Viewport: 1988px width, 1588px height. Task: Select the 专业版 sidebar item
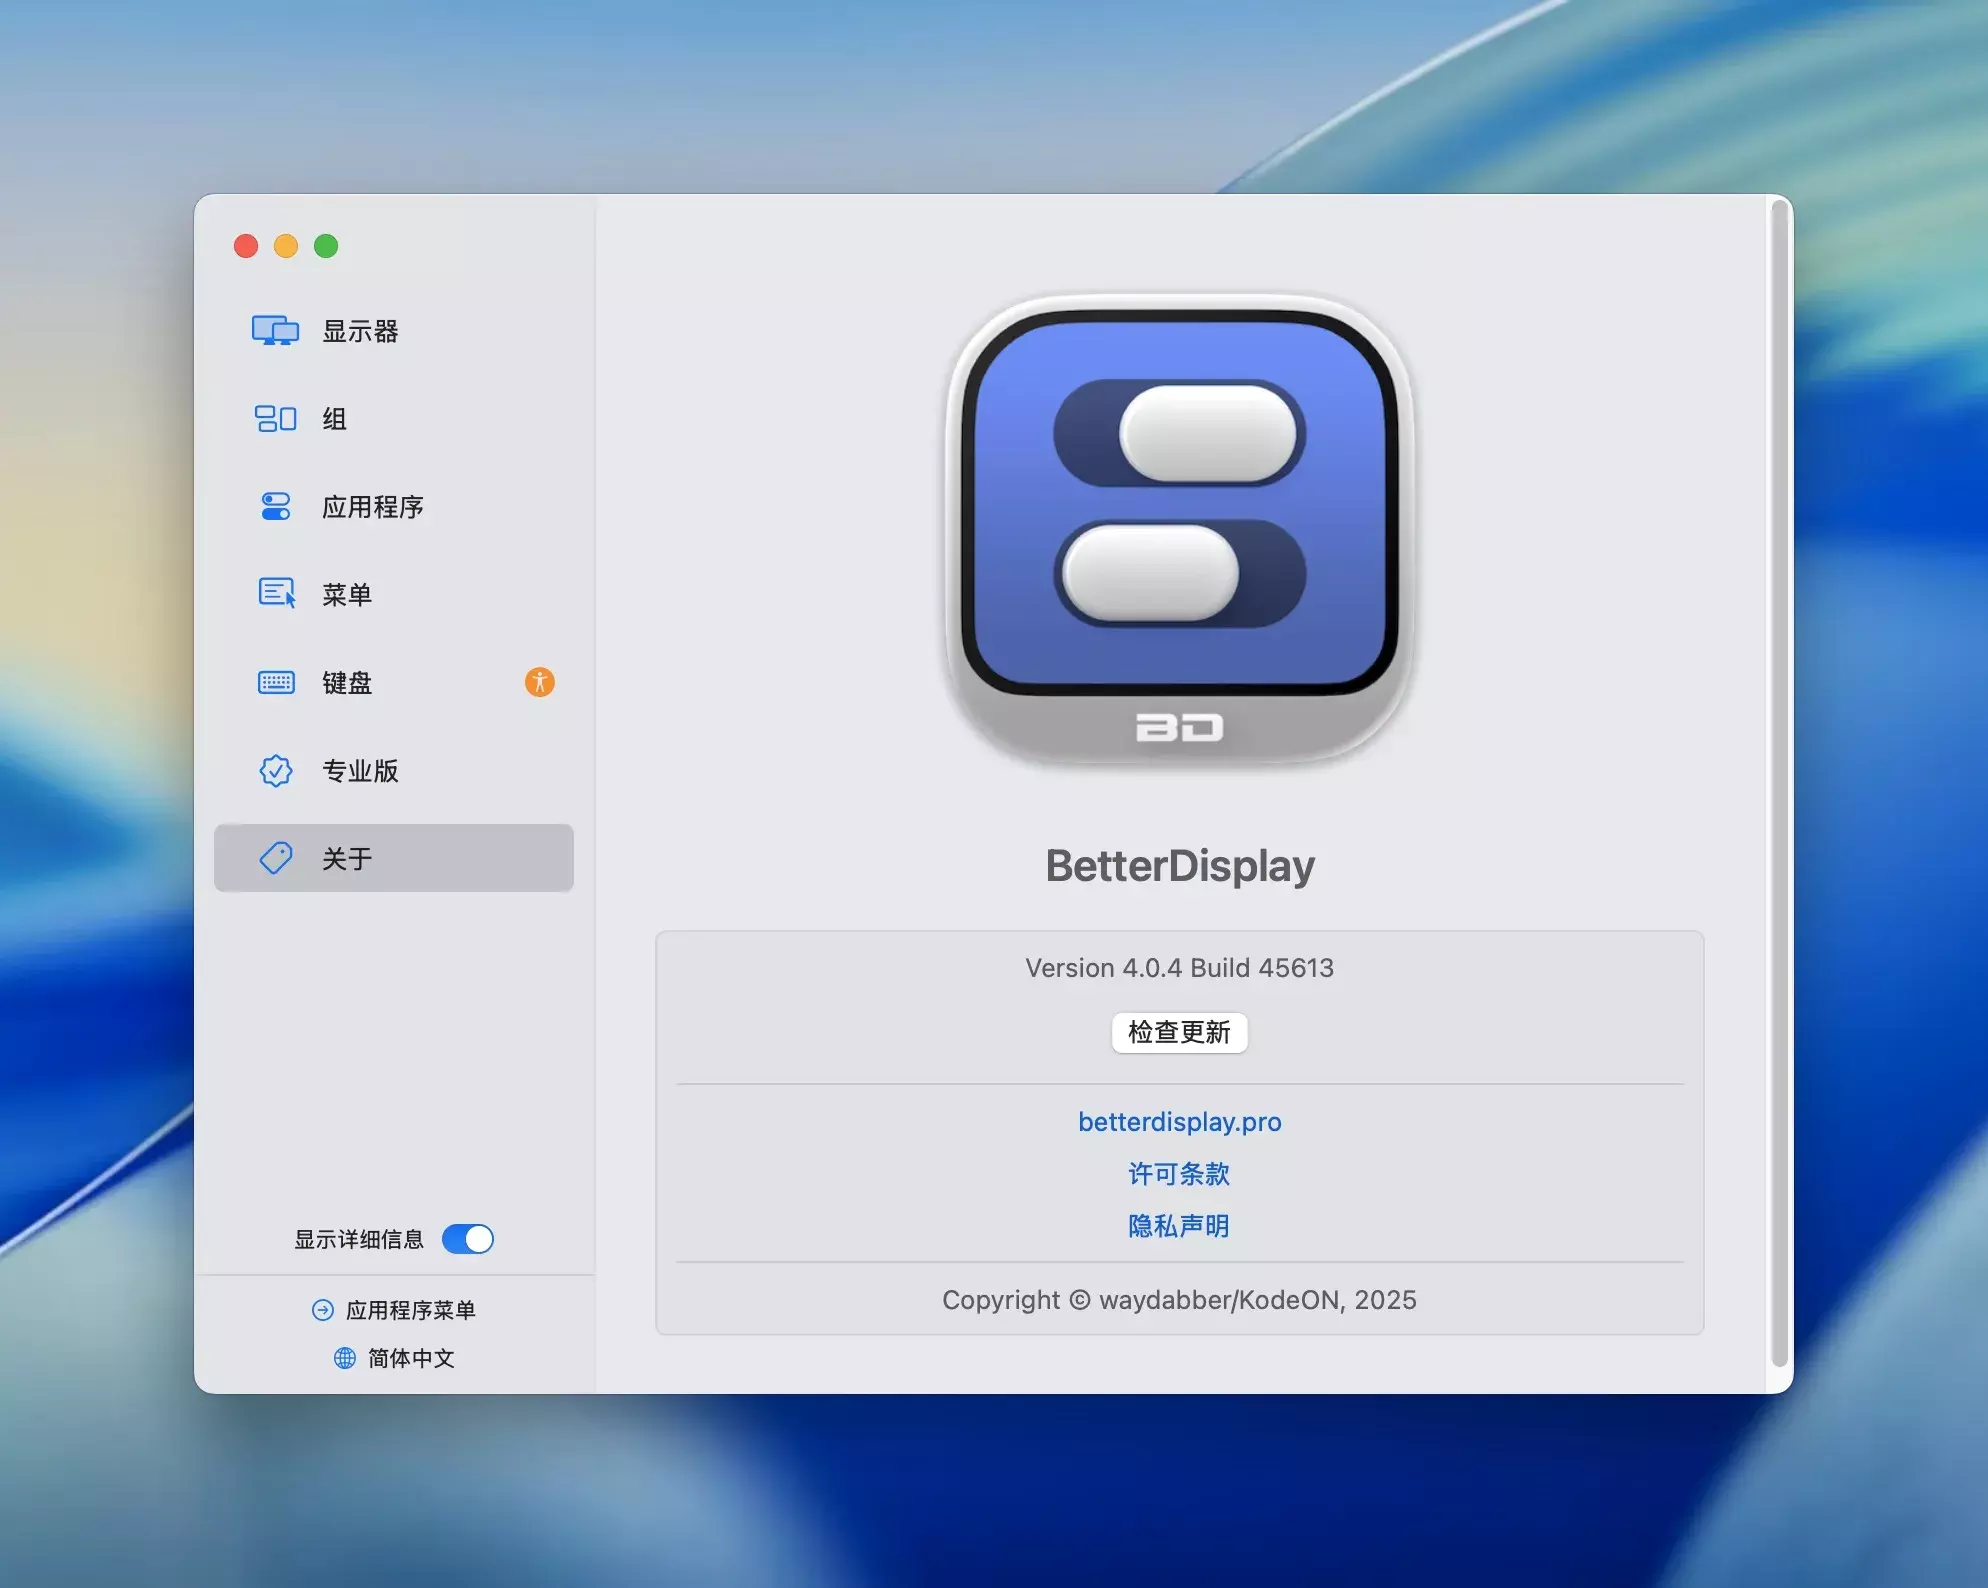pos(360,770)
